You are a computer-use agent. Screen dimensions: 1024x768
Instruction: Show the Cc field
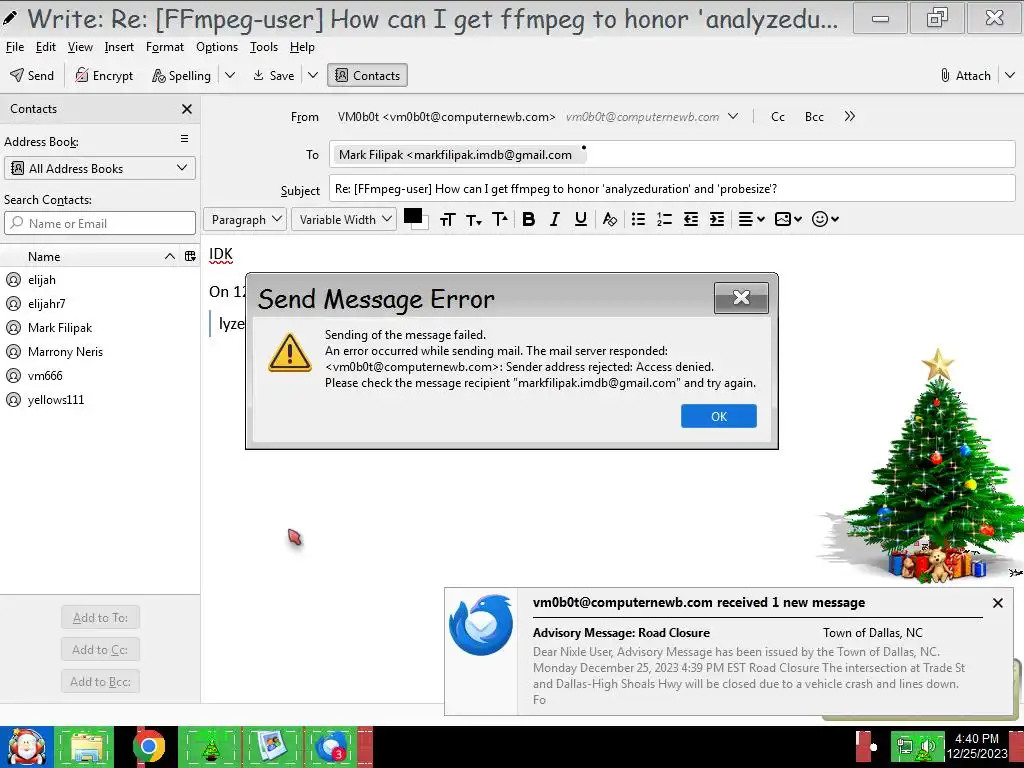pyautogui.click(x=778, y=117)
